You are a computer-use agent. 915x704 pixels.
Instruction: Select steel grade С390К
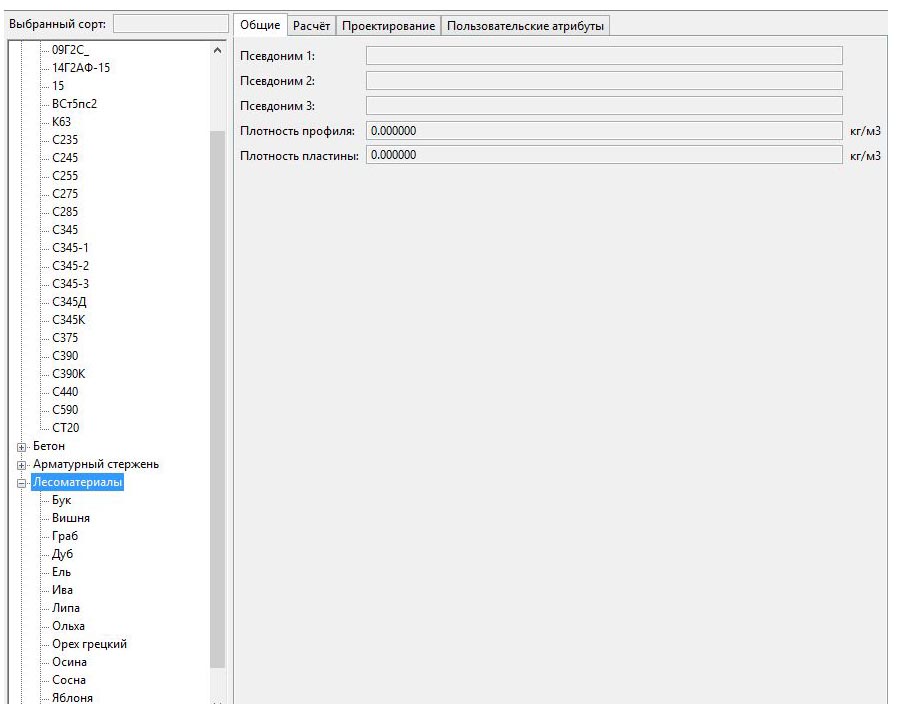click(68, 374)
